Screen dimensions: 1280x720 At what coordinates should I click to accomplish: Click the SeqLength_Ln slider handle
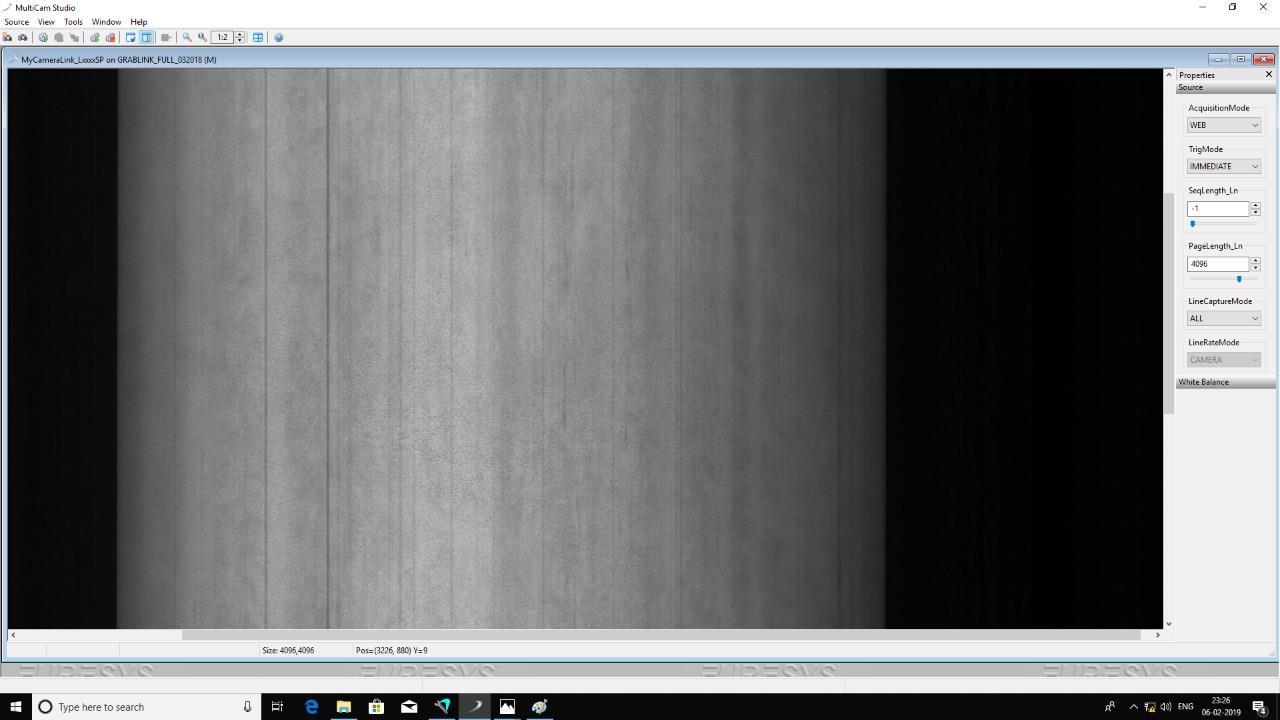[x=1193, y=224]
